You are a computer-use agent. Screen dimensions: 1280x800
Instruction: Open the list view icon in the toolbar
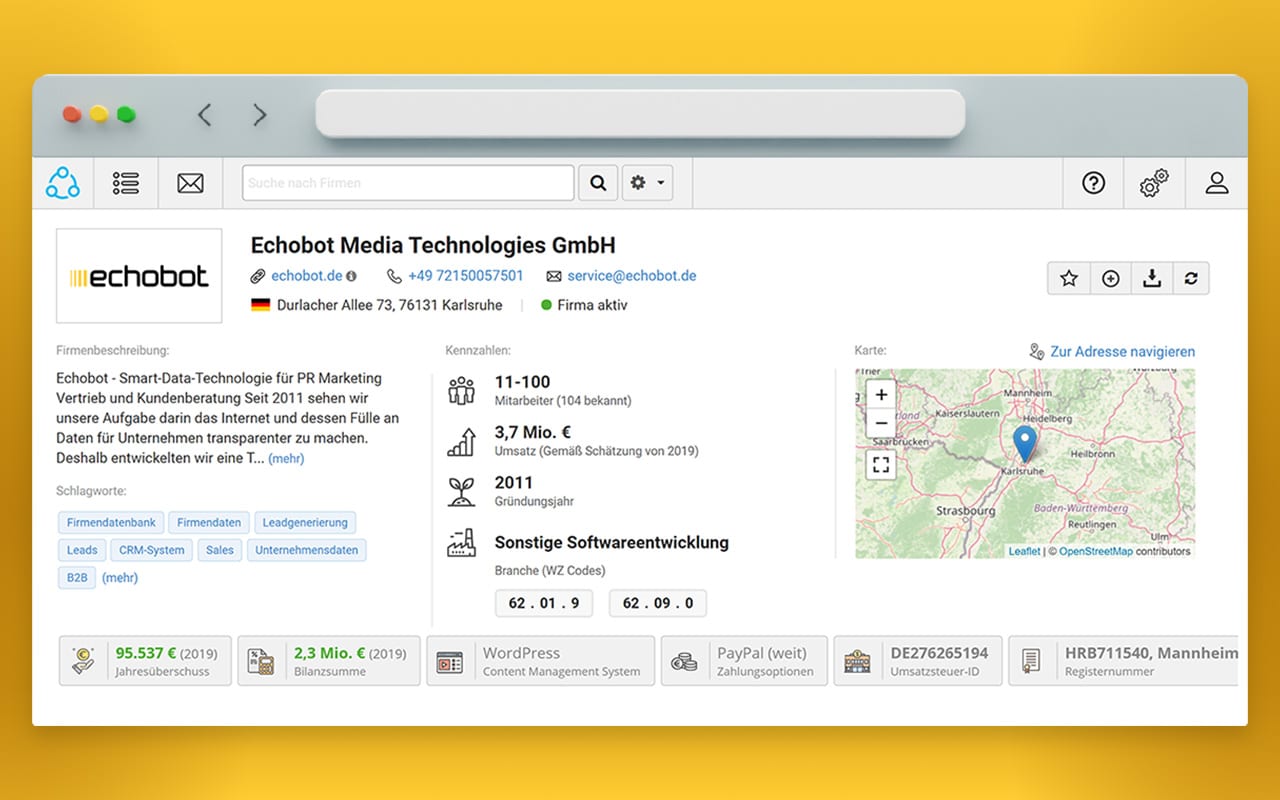tap(126, 183)
